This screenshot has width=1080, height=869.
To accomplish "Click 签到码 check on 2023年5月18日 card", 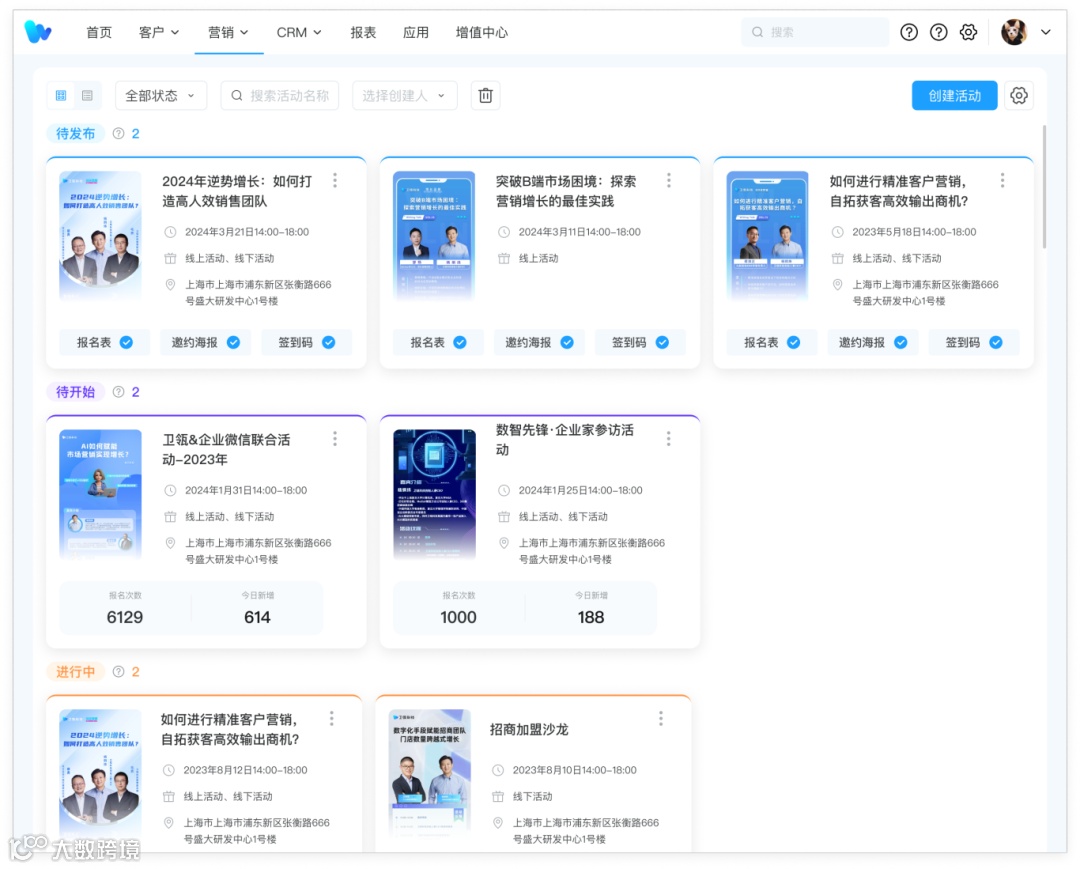I will tap(996, 342).
